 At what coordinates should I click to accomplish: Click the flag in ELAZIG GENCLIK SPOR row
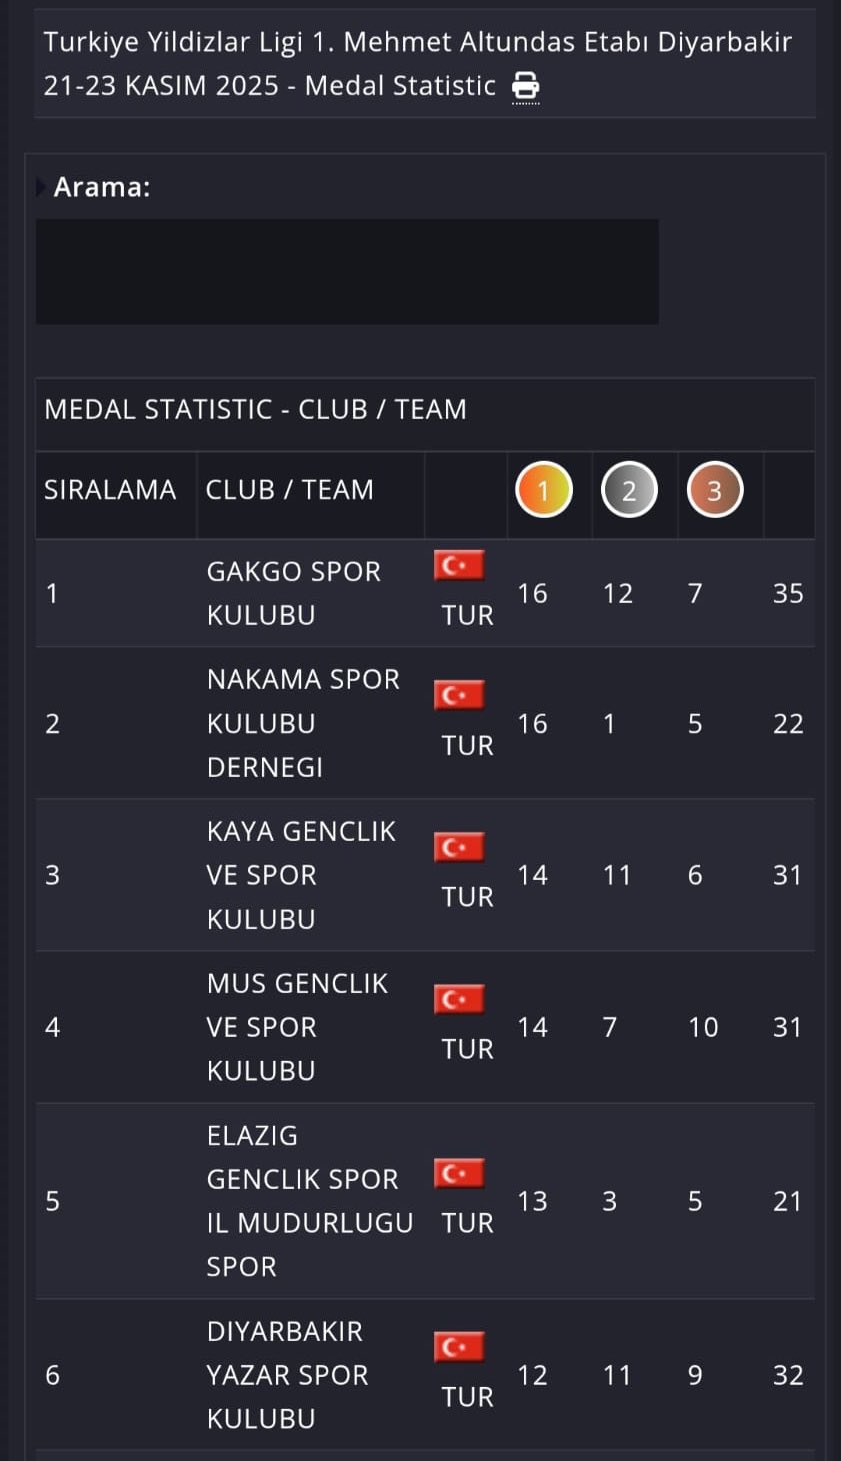(459, 1173)
